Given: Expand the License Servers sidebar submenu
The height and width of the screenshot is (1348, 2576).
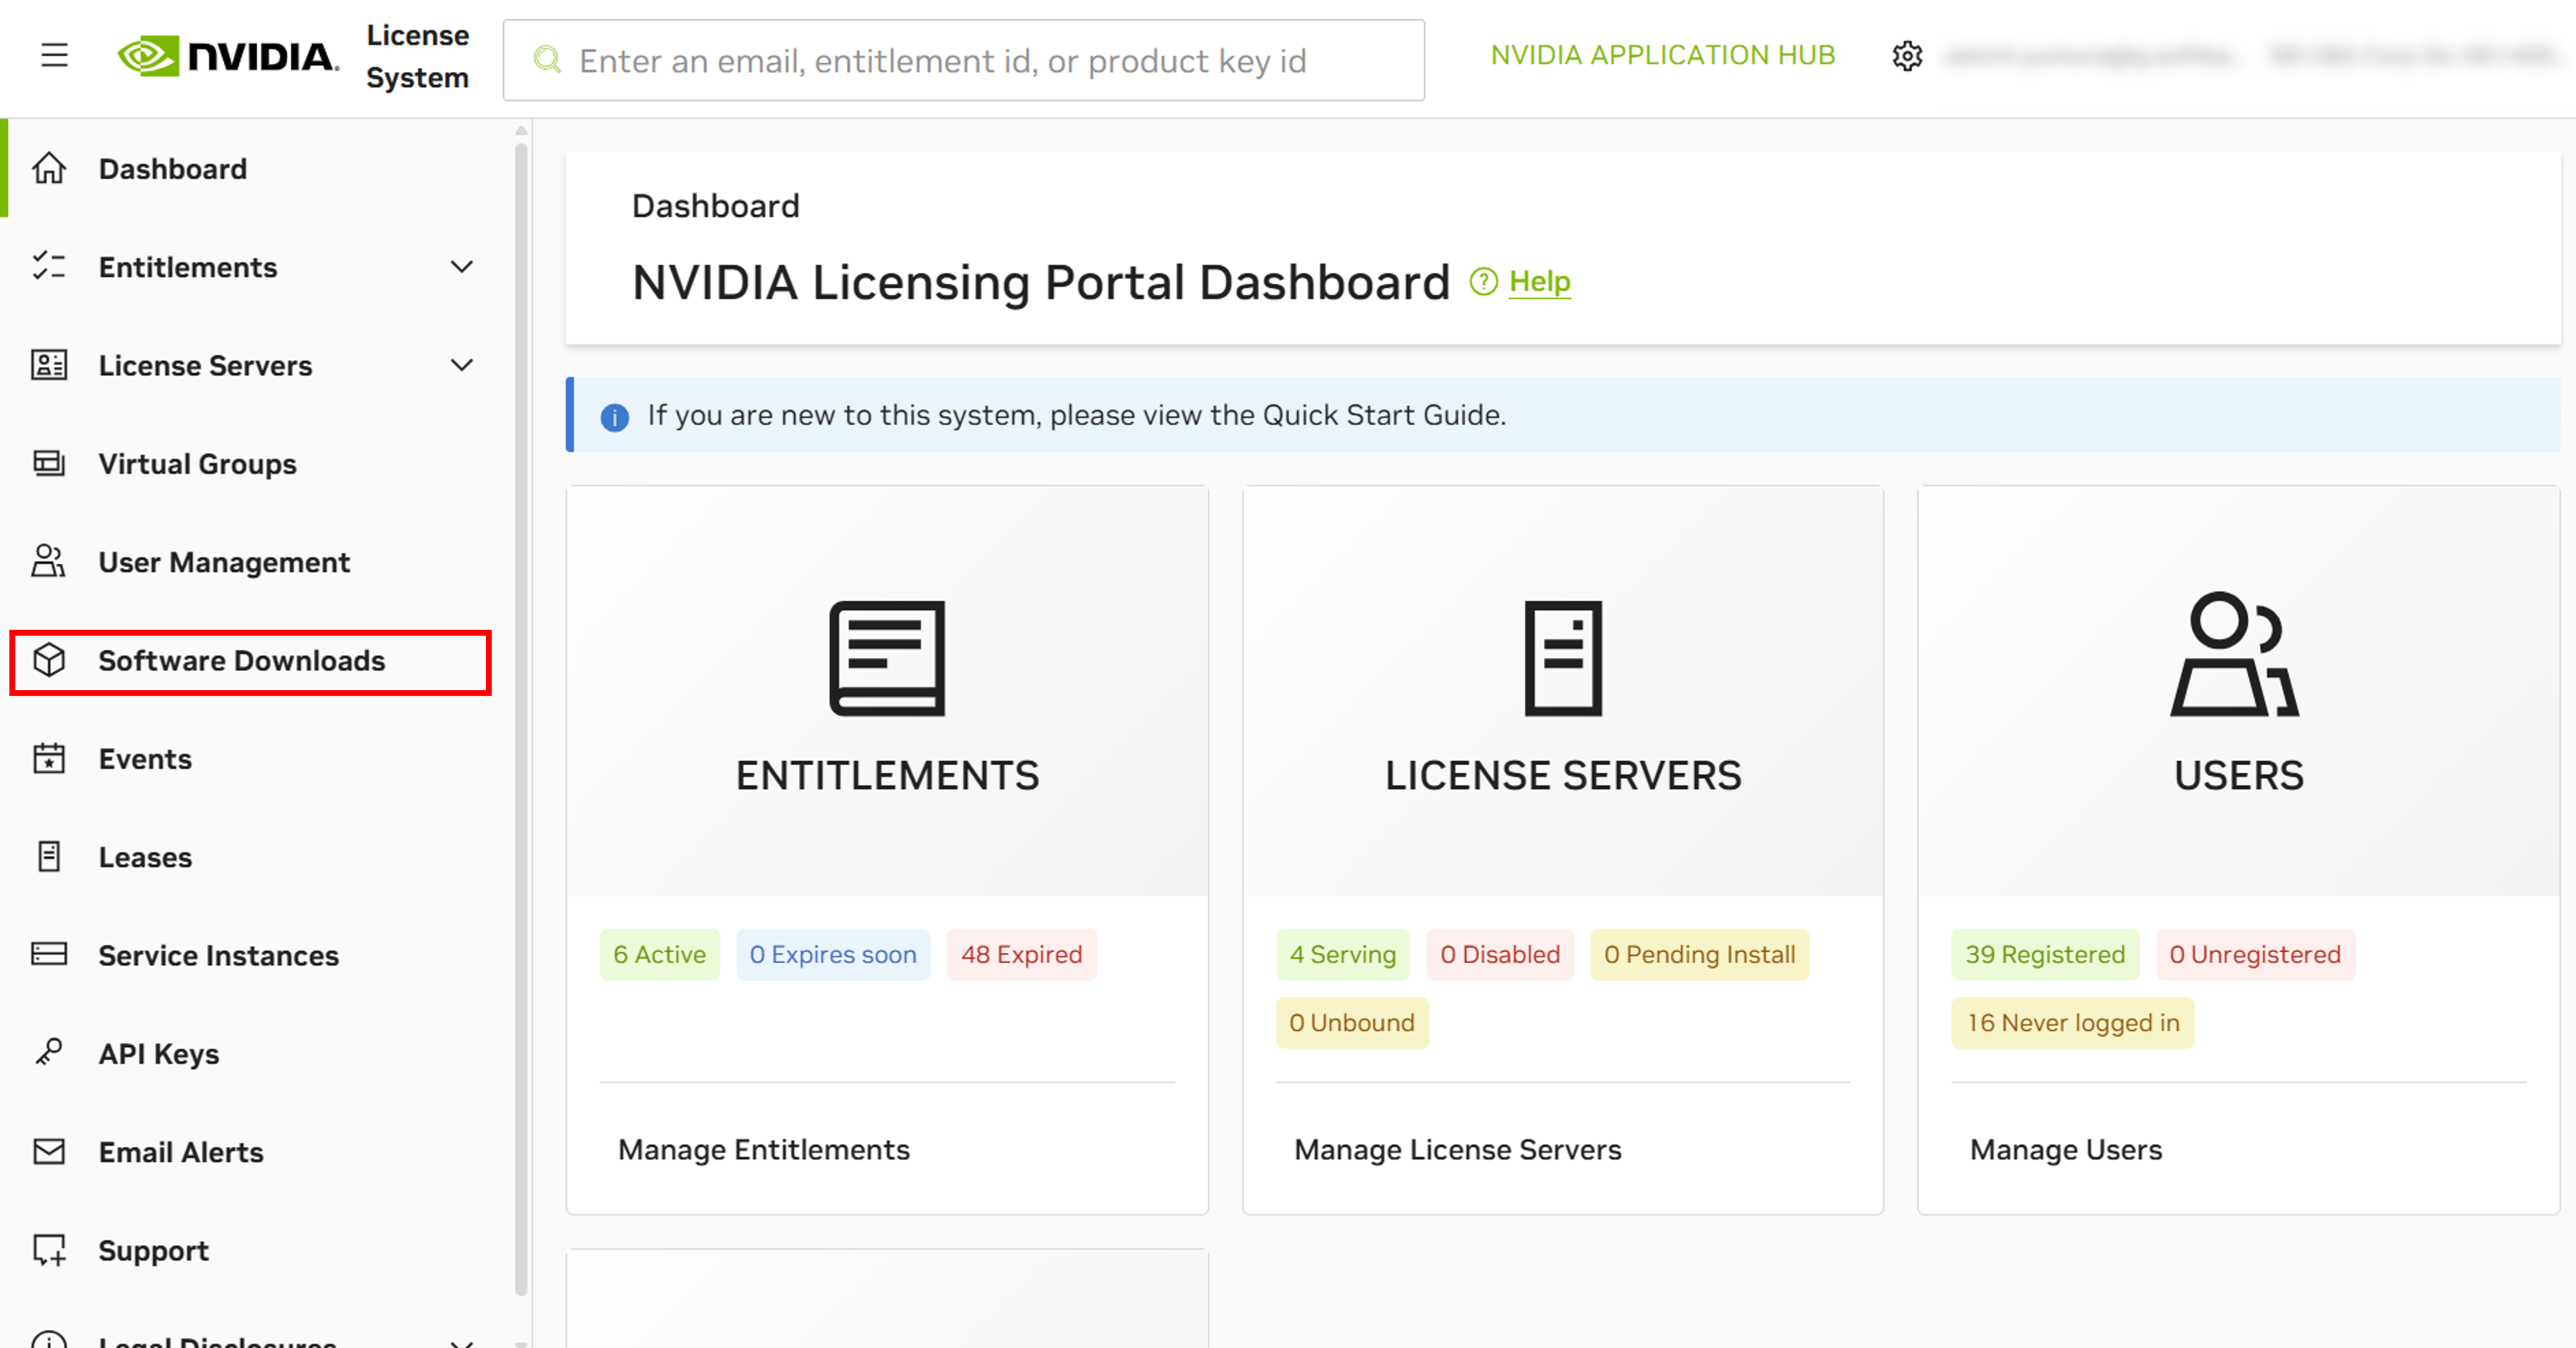Looking at the screenshot, I should [462, 365].
